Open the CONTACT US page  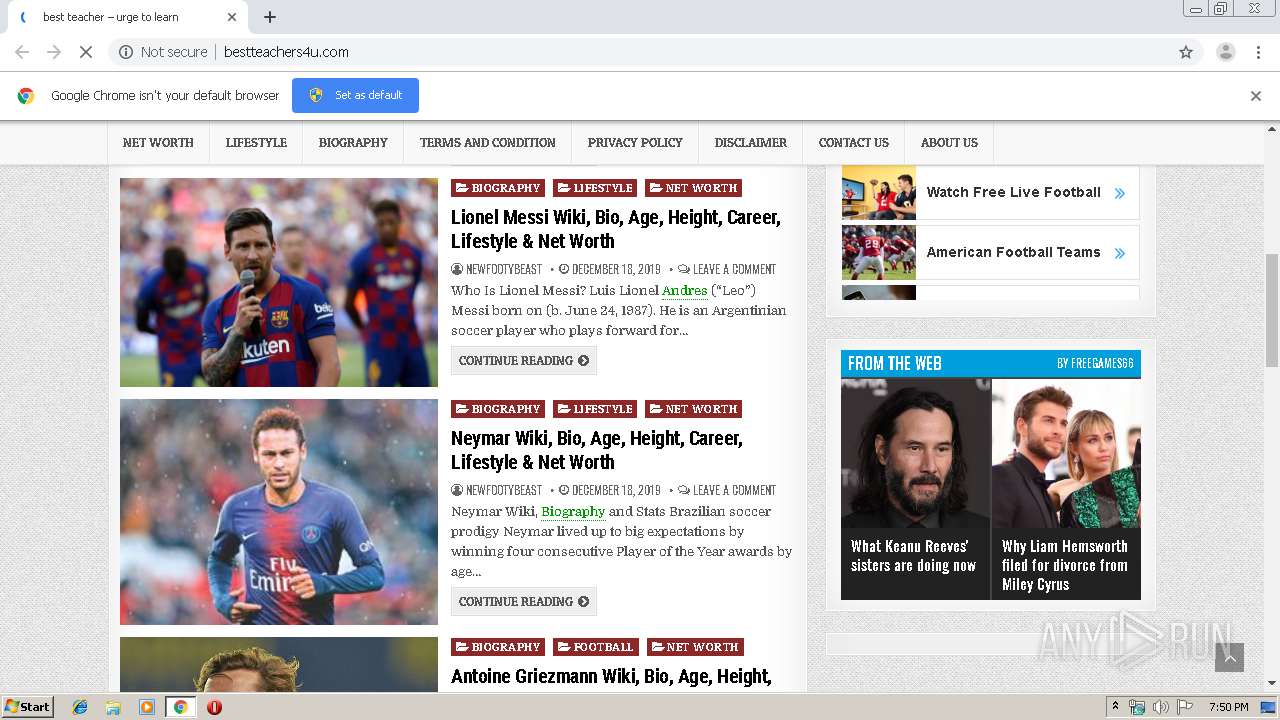pyautogui.click(x=854, y=143)
